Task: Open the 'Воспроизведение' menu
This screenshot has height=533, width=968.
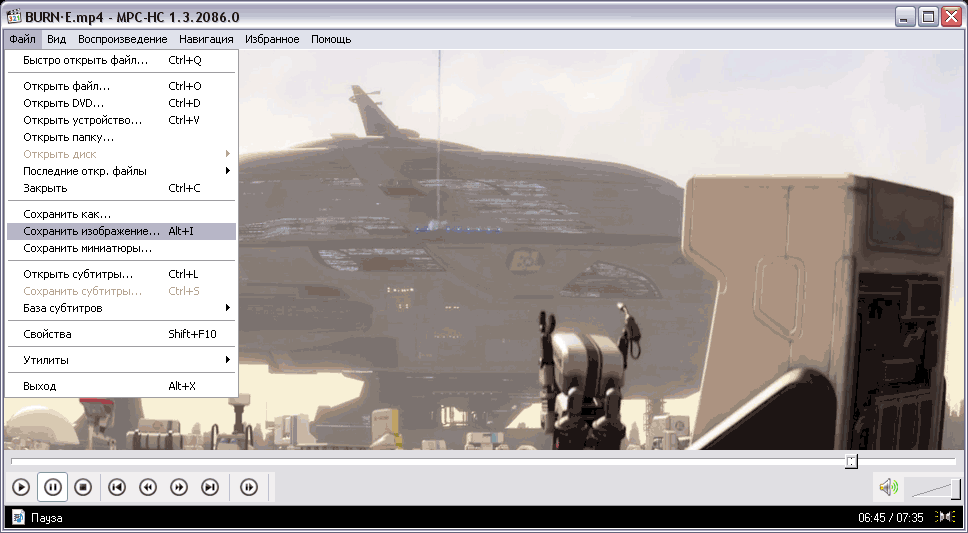Action: [123, 39]
